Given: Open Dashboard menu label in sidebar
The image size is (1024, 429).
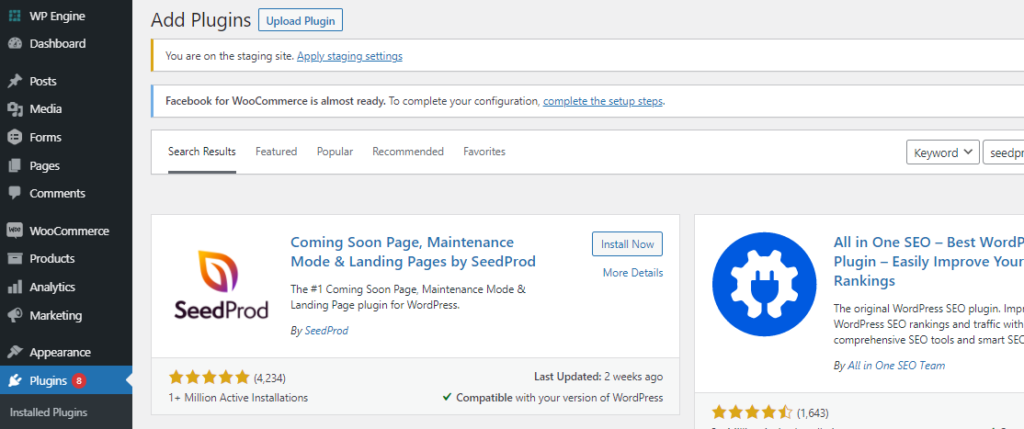Looking at the screenshot, I should pyautogui.click(x=57, y=44).
